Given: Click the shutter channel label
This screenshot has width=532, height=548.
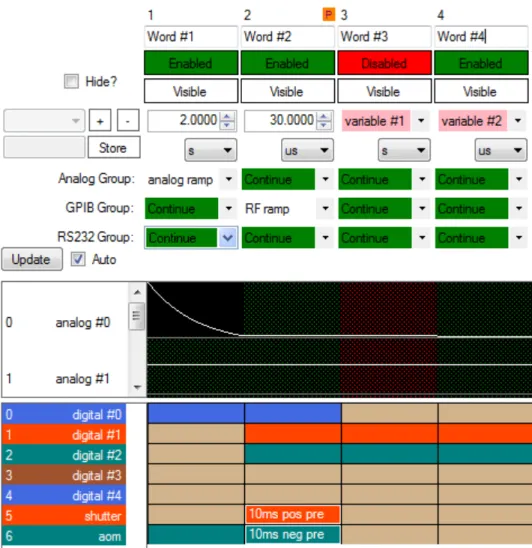Looking at the screenshot, I should click(x=64, y=515).
